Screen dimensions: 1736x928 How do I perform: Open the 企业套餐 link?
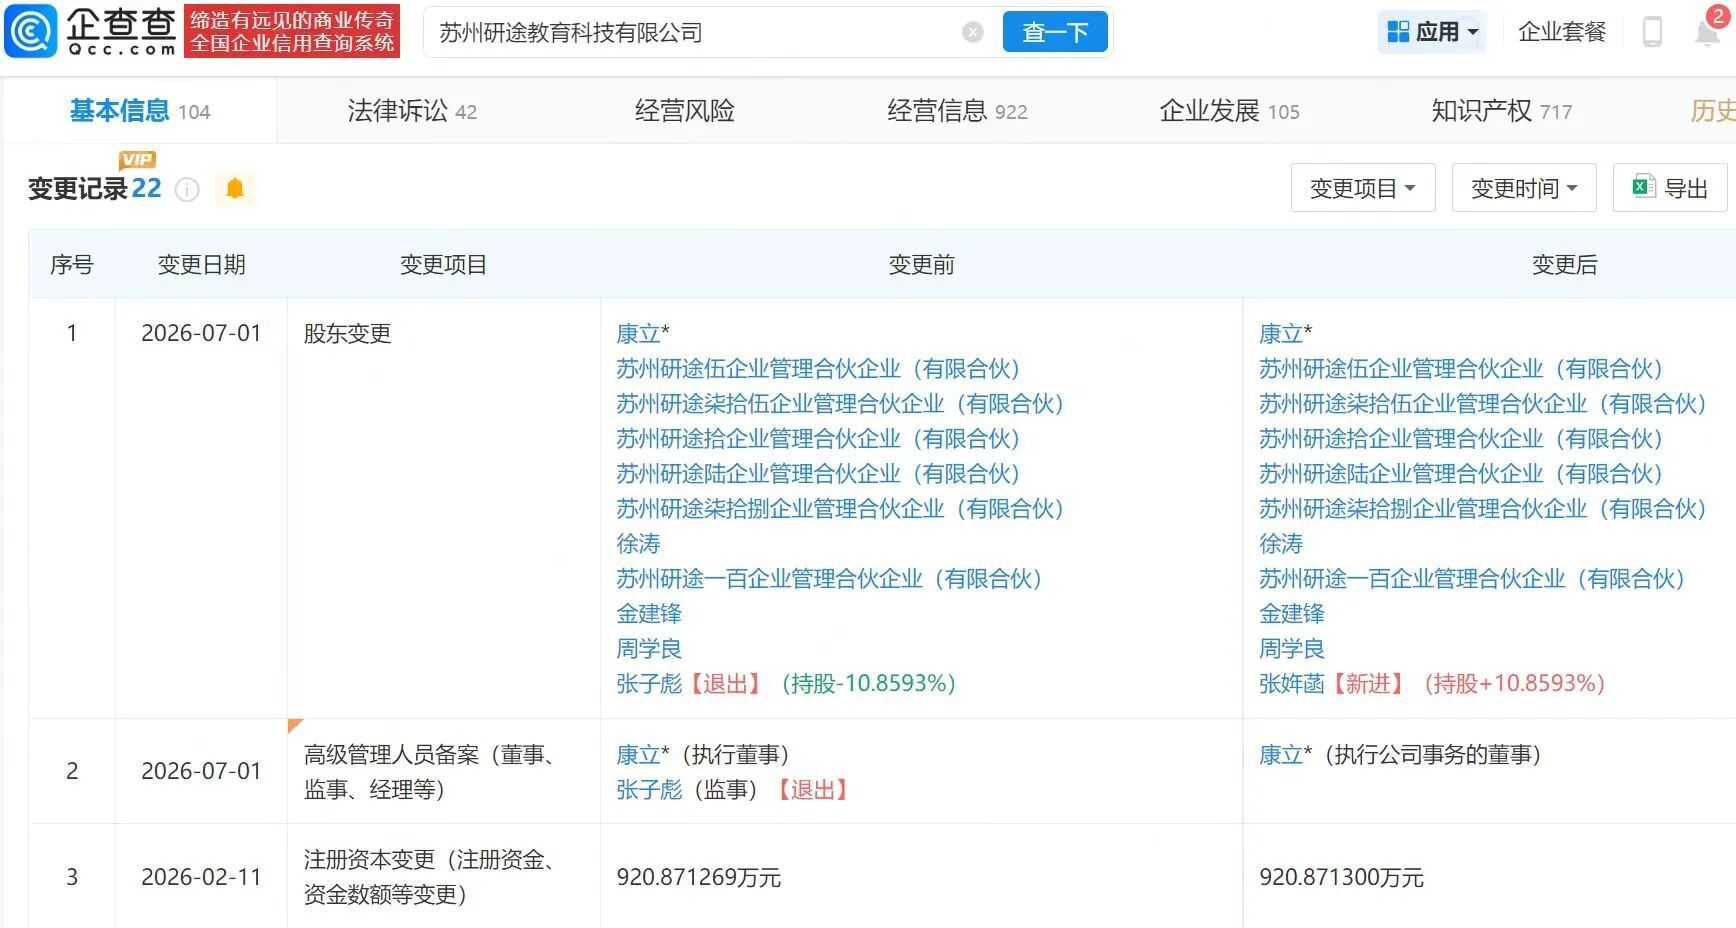tap(1562, 32)
